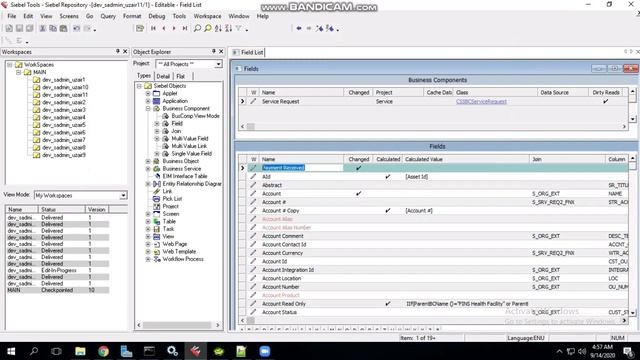Collapse the Business Component tree node
The height and width of the screenshot is (360, 640).
pyautogui.click(x=148, y=109)
